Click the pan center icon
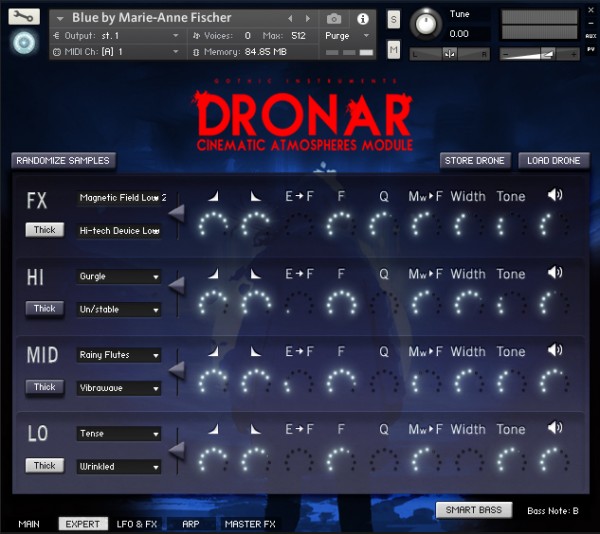Screen dimensions: 600x534 tap(450, 54)
